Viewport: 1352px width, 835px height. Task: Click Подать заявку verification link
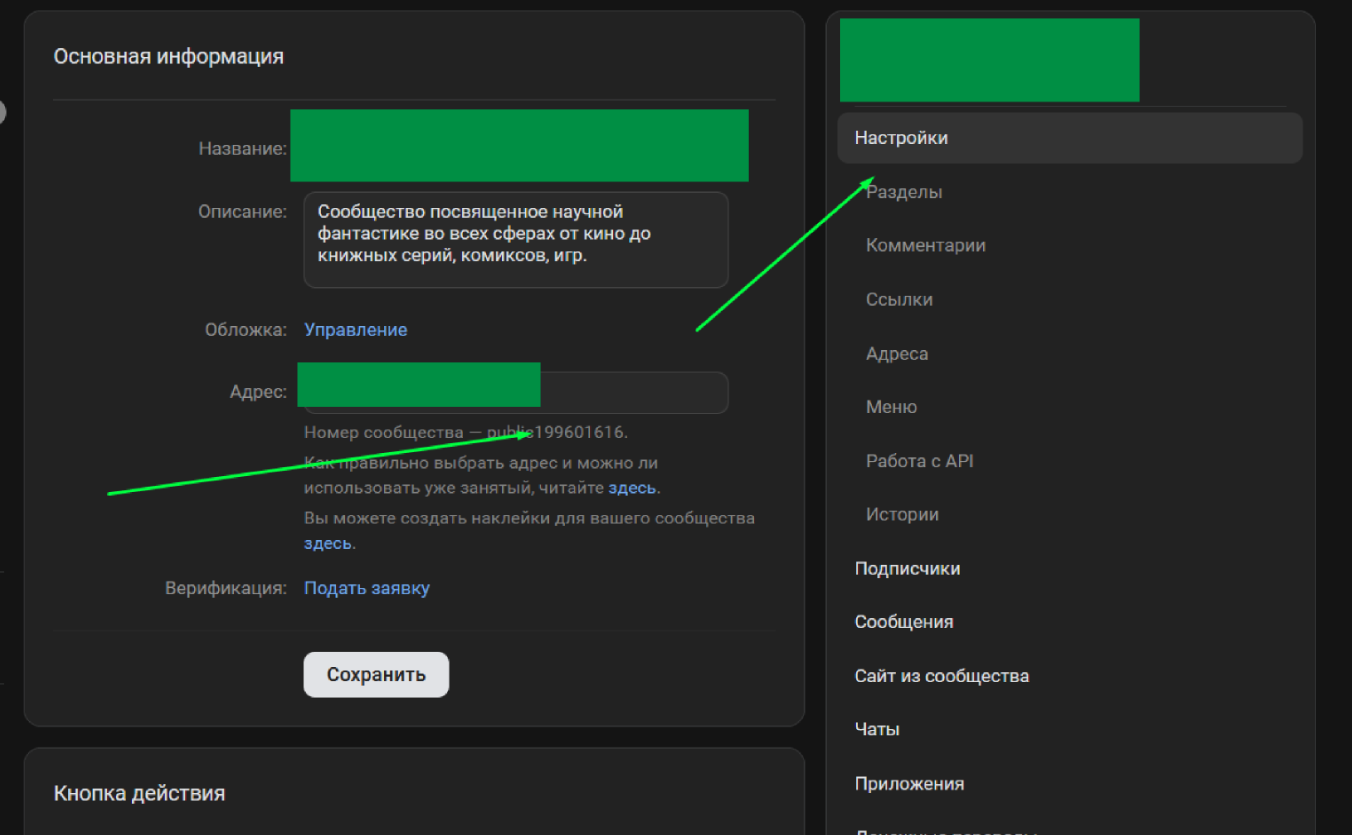click(x=366, y=588)
